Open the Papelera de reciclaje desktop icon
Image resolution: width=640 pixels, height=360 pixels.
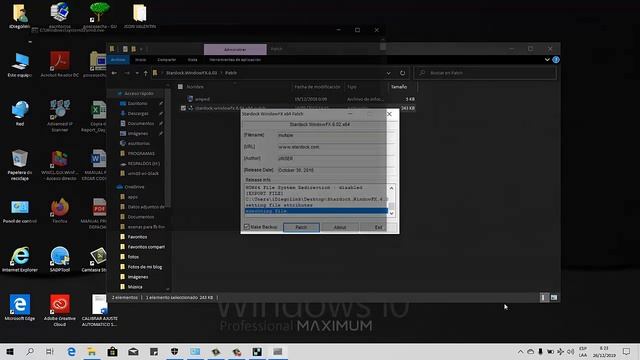point(20,165)
